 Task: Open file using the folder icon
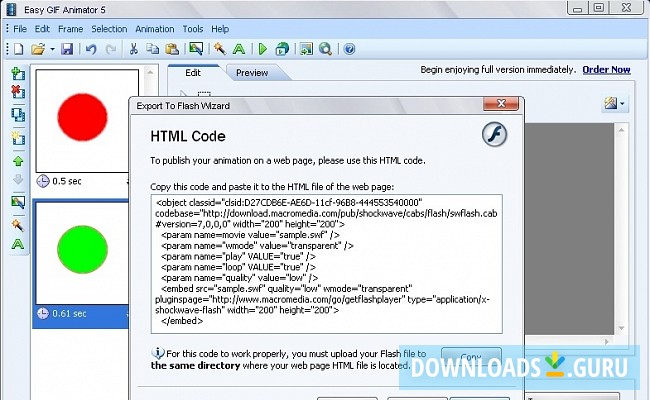coord(38,49)
